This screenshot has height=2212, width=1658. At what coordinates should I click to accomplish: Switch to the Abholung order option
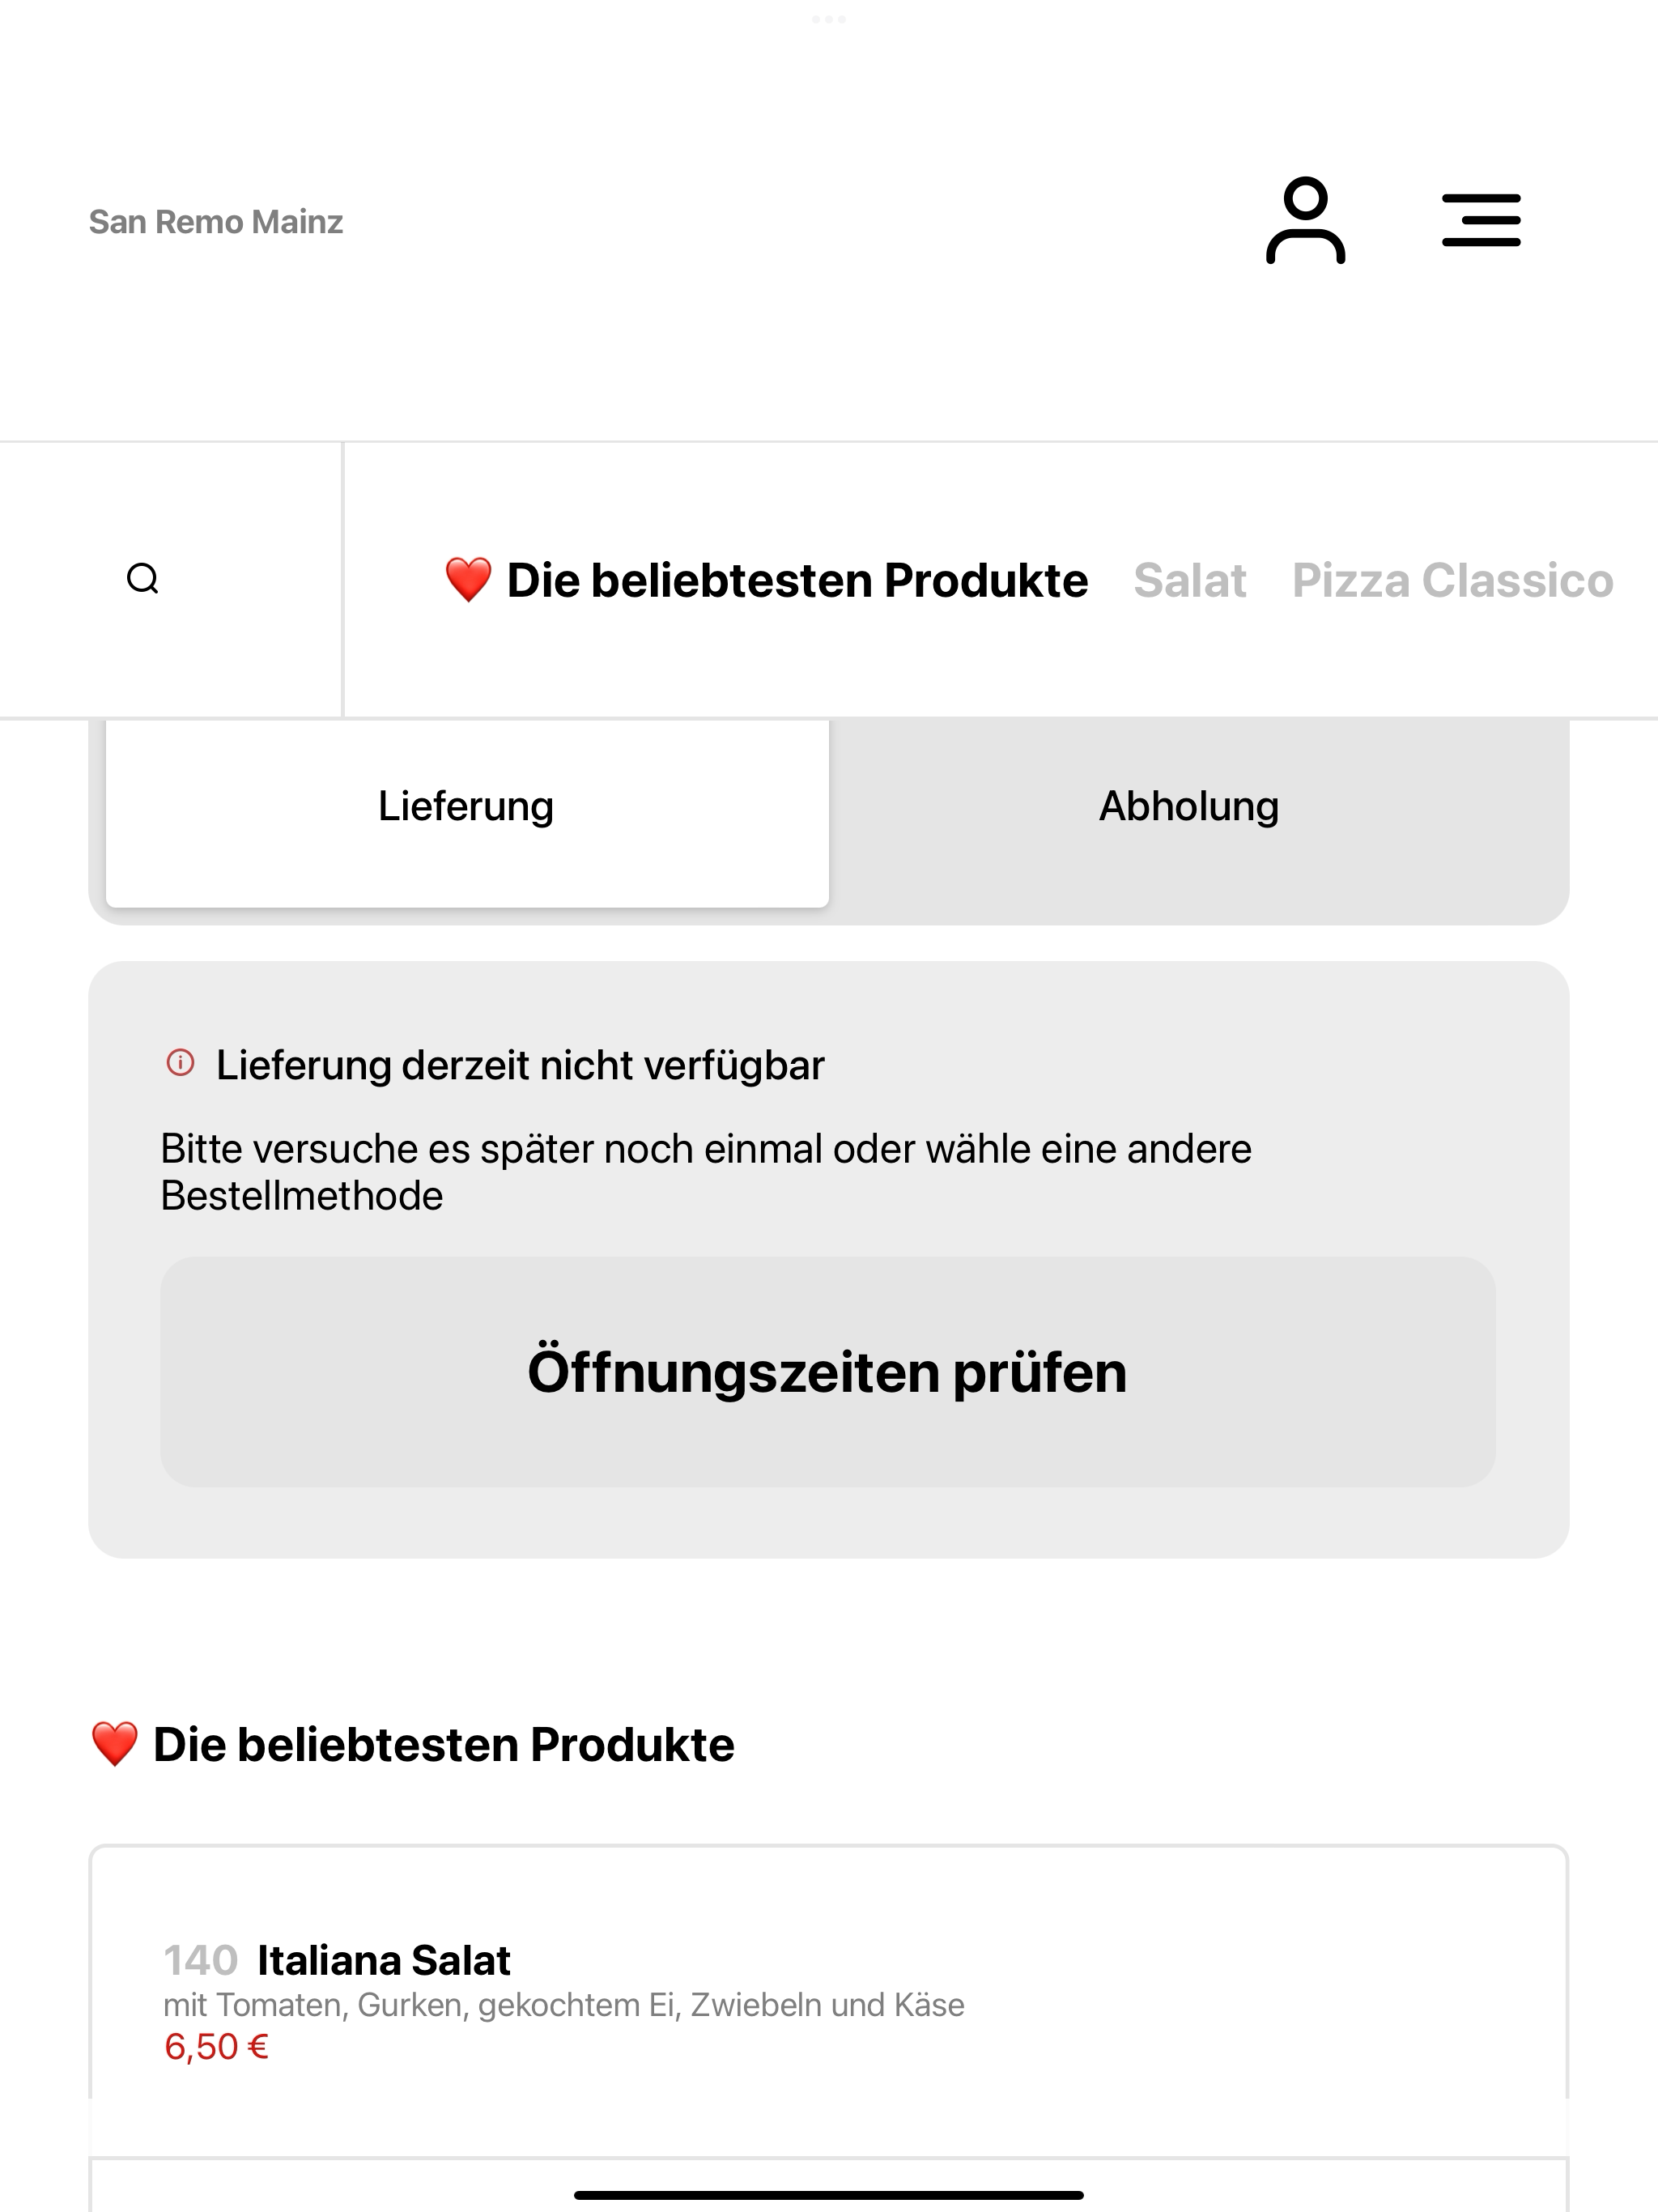tap(1189, 806)
